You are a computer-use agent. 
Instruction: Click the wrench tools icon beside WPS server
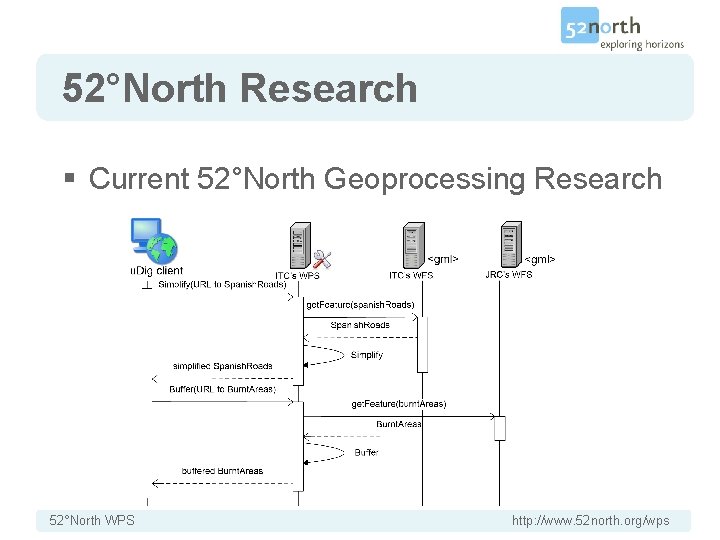pyautogui.click(x=322, y=260)
